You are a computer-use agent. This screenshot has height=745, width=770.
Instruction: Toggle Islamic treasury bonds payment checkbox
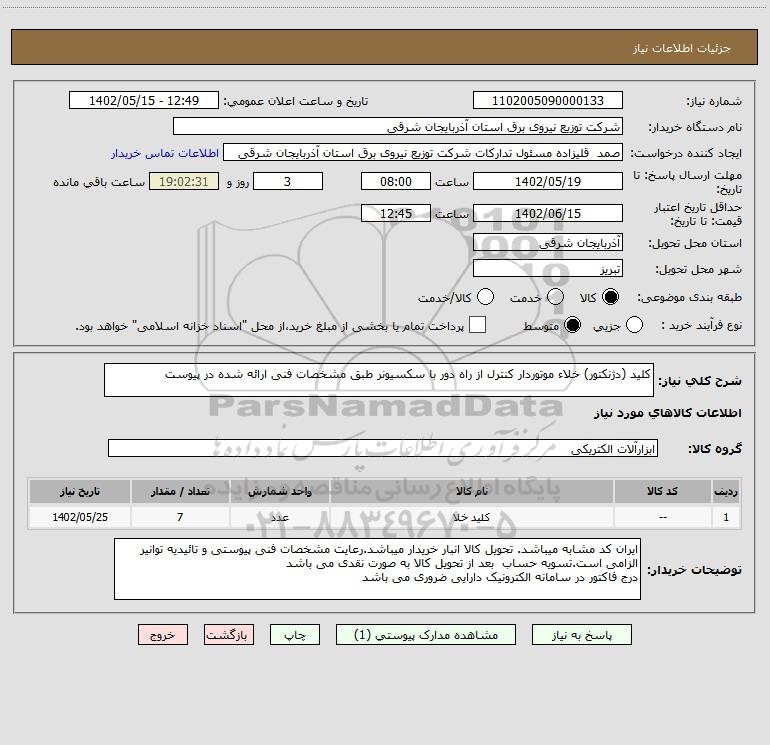(477, 325)
